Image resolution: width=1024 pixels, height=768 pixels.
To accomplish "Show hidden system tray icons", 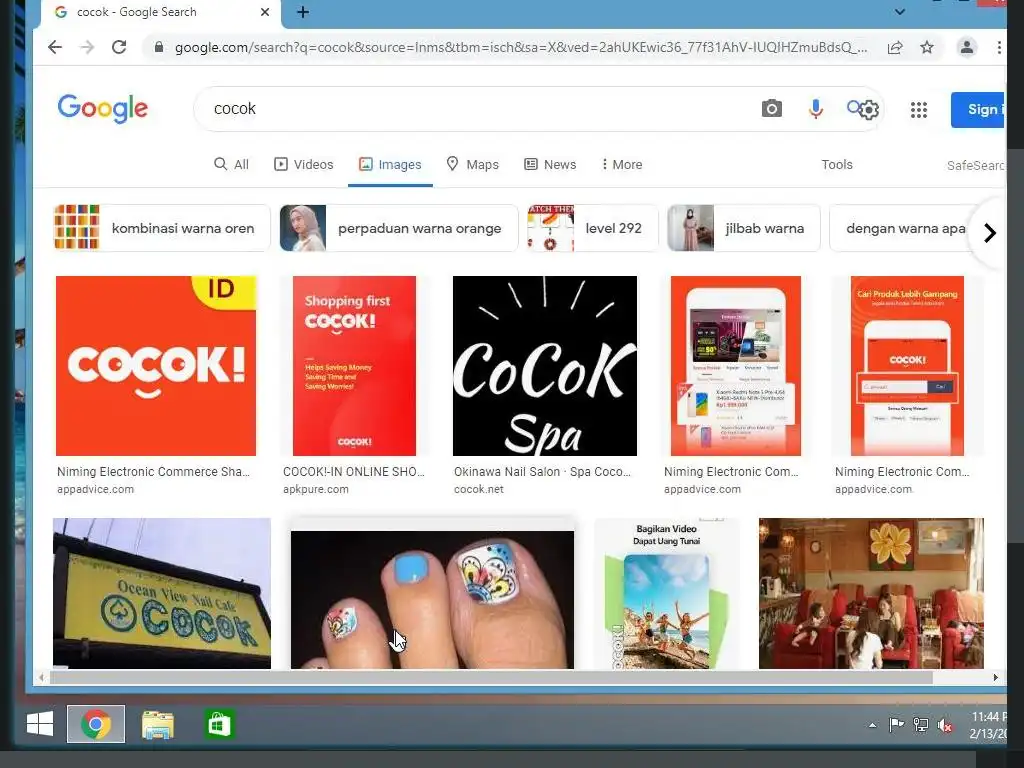I will point(872,725).
